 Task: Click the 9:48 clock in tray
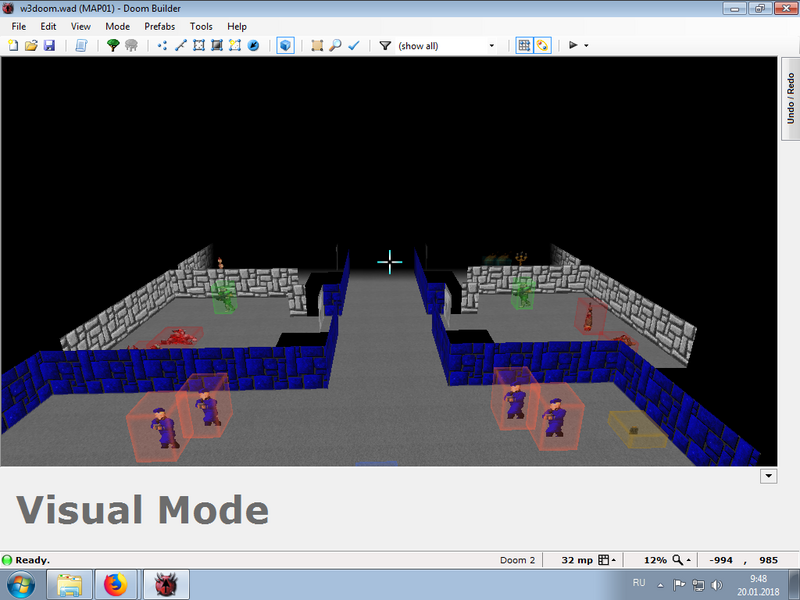(x=758, y=579)
